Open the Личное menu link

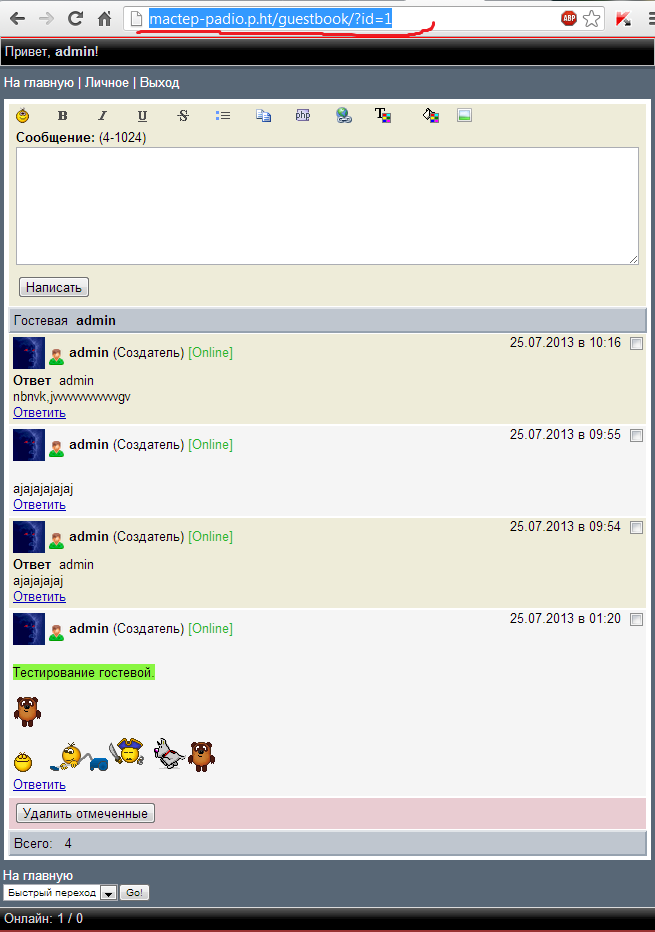[106, 83]
